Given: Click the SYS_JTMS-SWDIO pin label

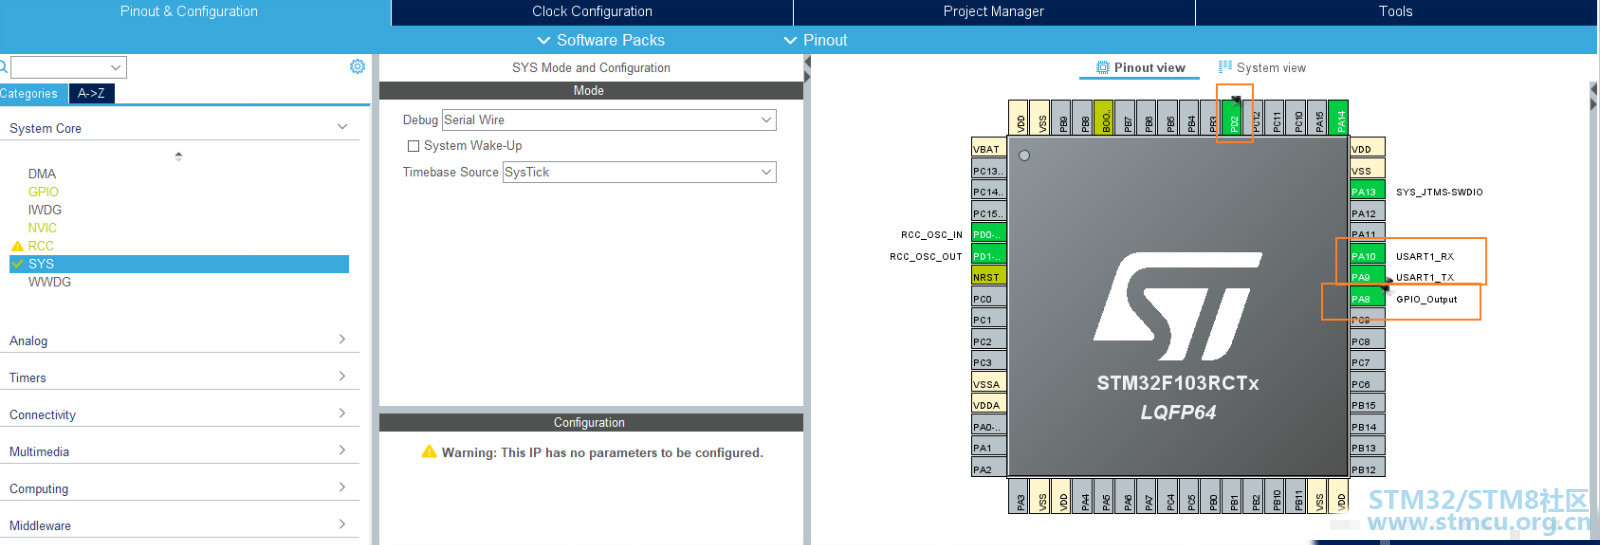Looking at the screenshot, I should point(1439,192).
